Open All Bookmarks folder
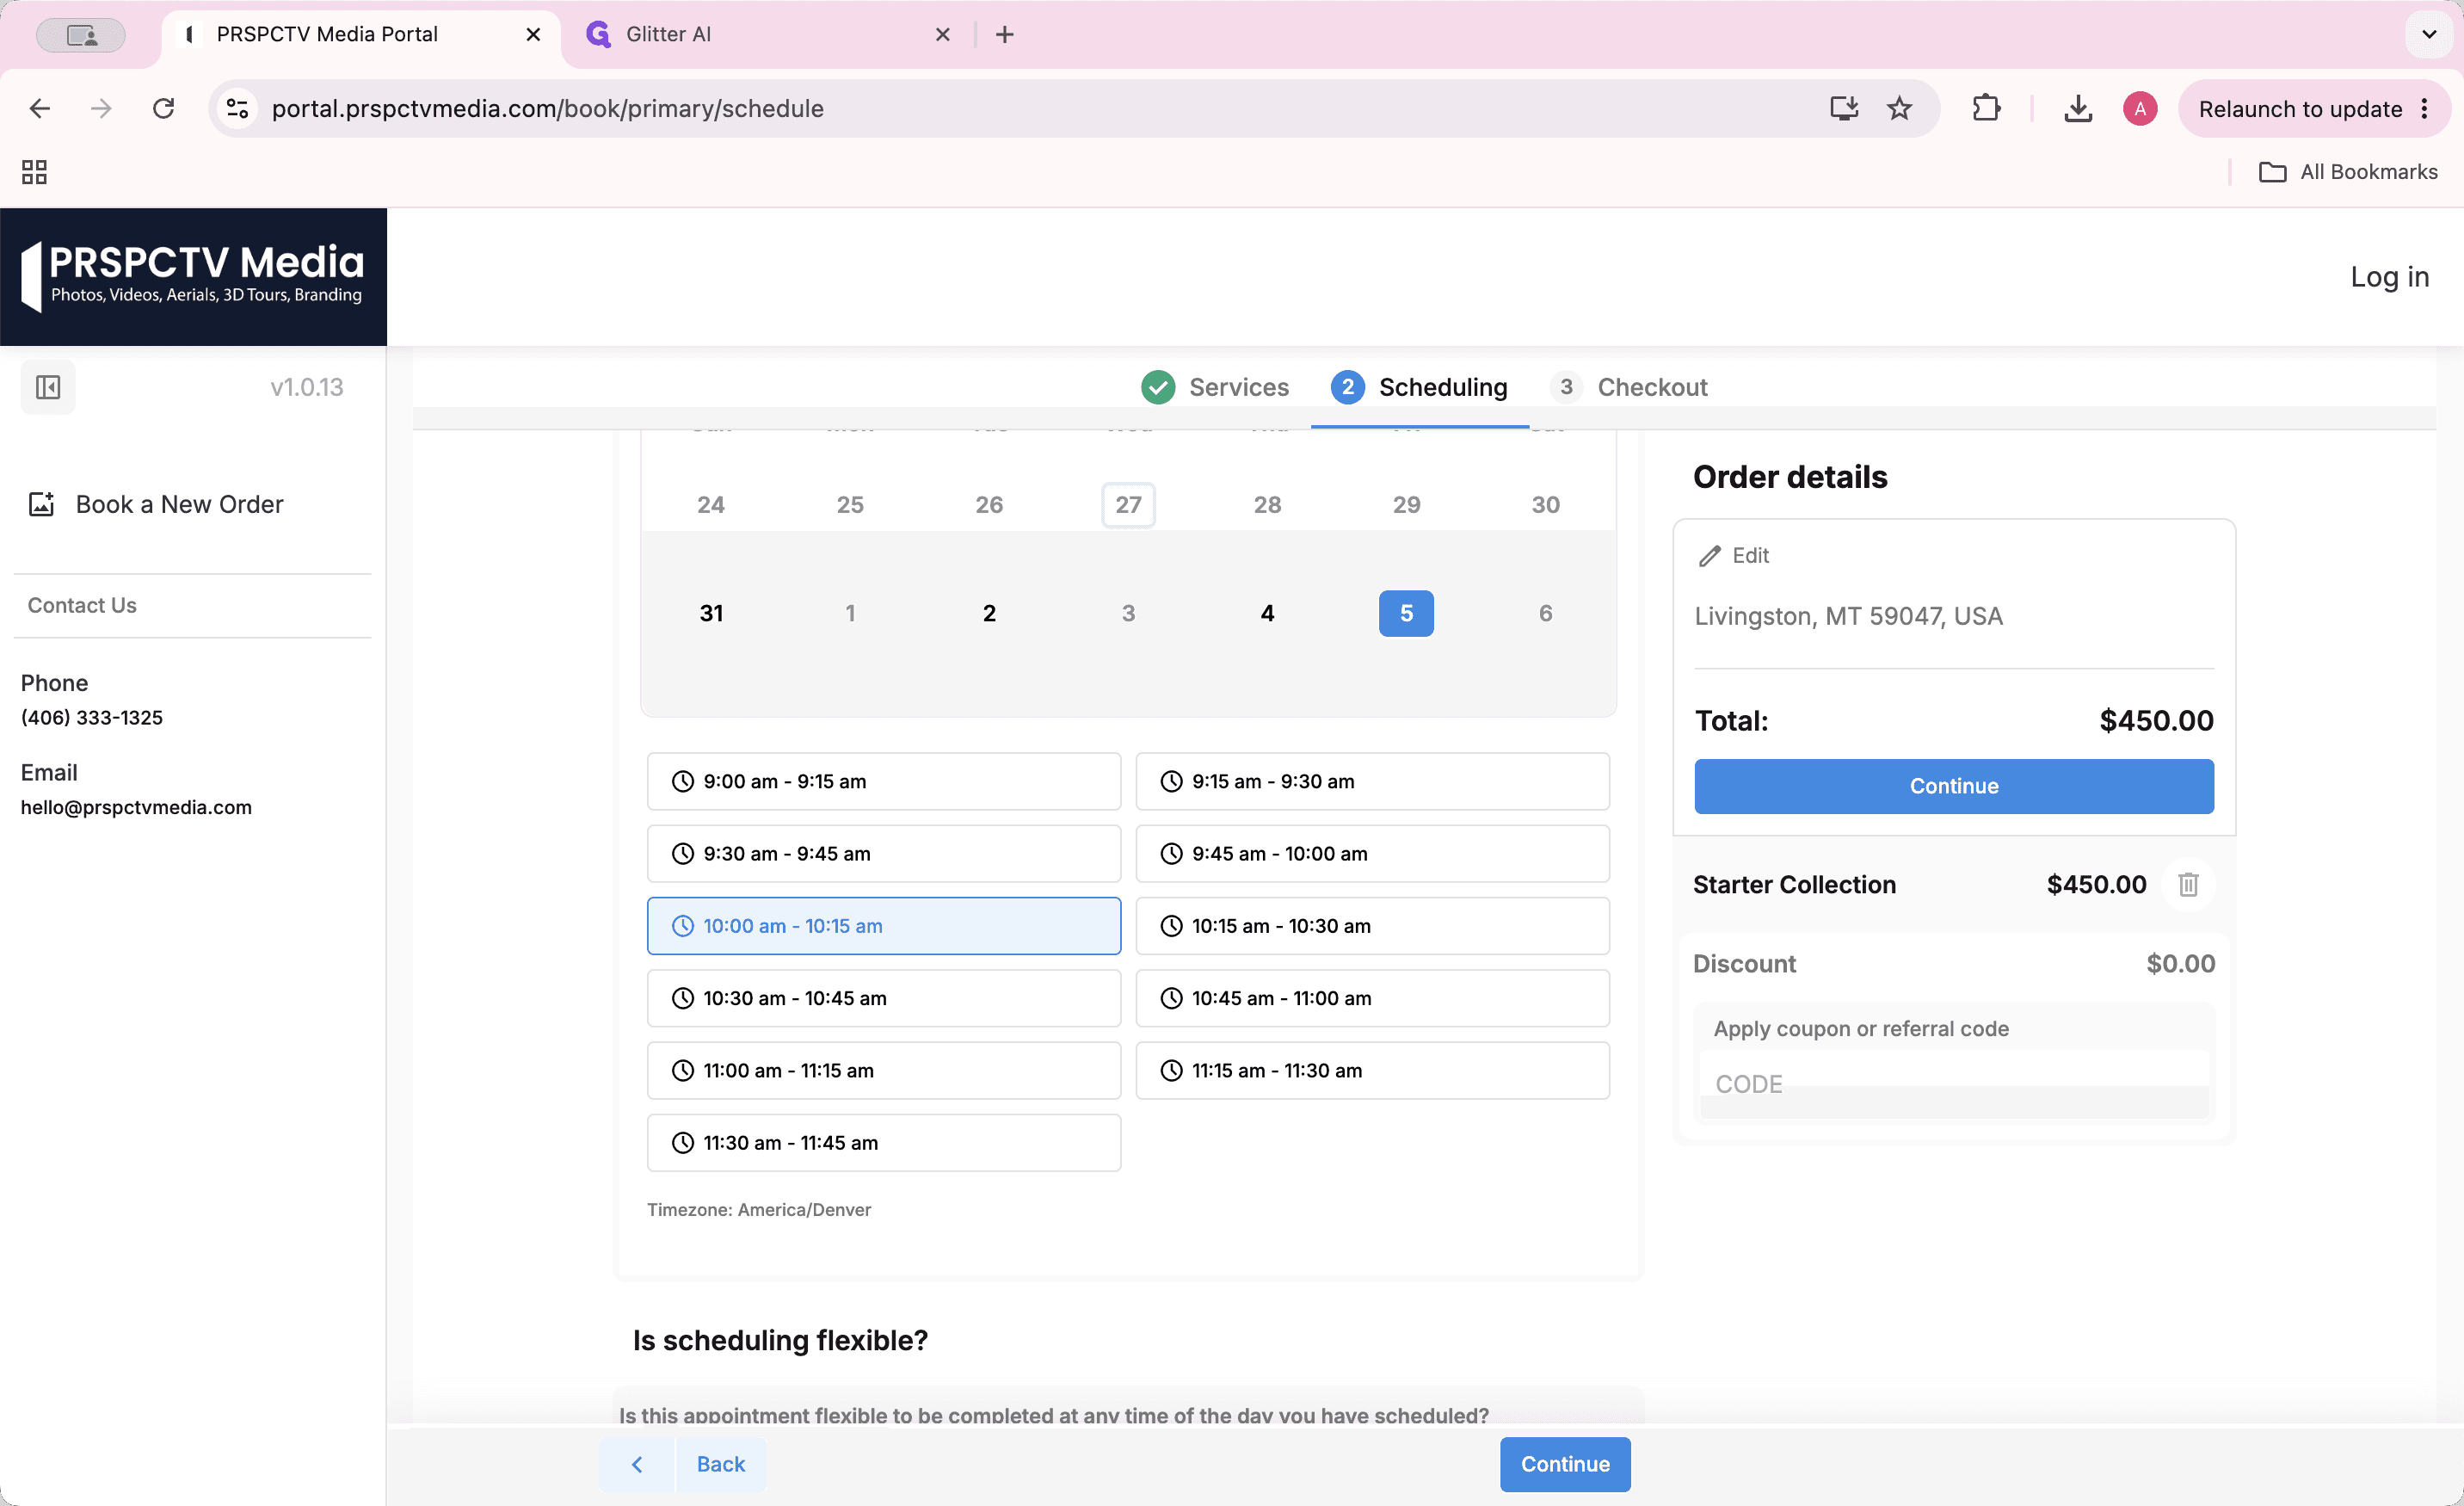Screen dimensions: 2464x1506 (x=2348, y=172)
